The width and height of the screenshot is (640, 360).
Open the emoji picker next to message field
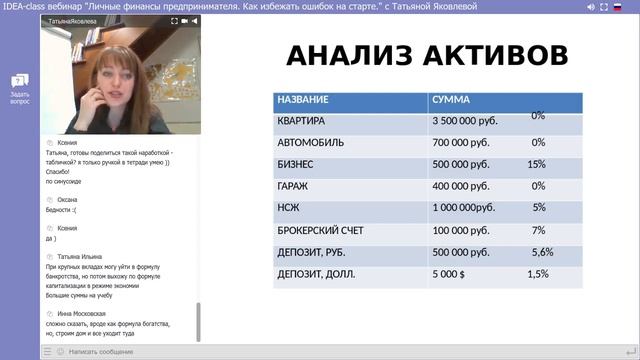pos(60,351)
